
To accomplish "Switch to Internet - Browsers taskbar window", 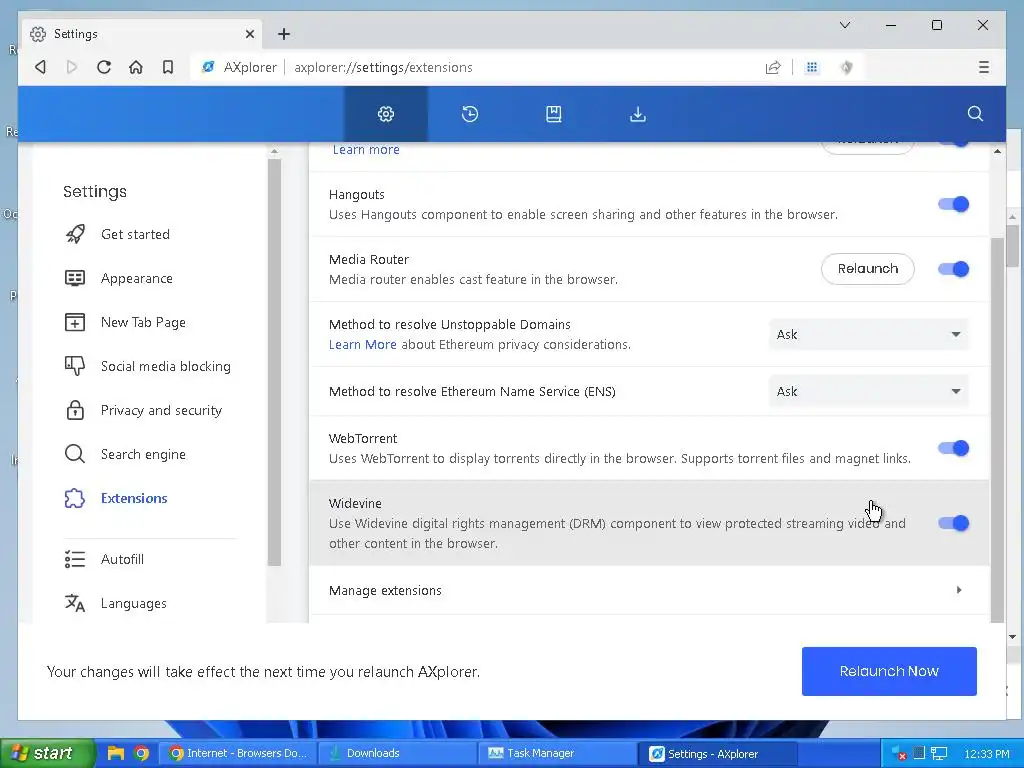I will tap(238, 753).
